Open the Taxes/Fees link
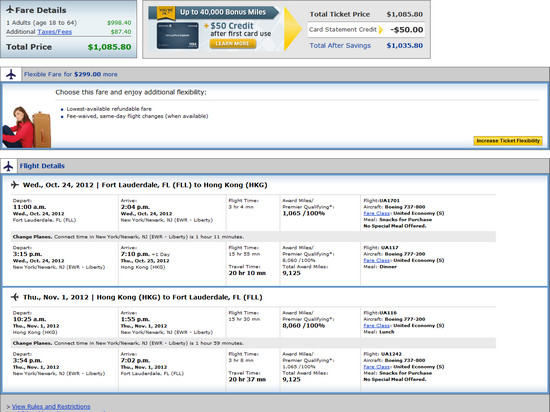550x412 pixels. (55, 32)
